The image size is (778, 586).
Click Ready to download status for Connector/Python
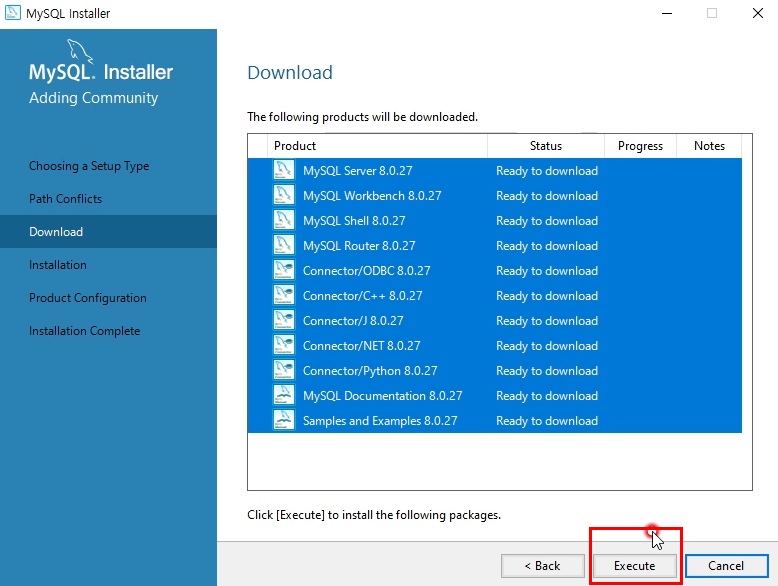pos(547,371)
